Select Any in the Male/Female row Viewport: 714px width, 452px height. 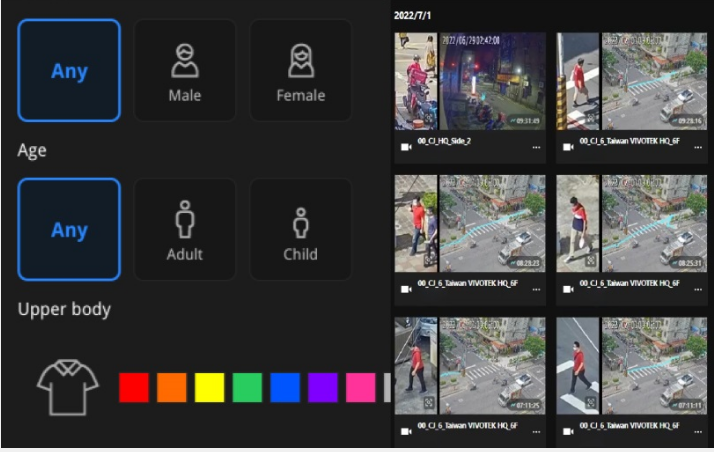tap(69, 70)
